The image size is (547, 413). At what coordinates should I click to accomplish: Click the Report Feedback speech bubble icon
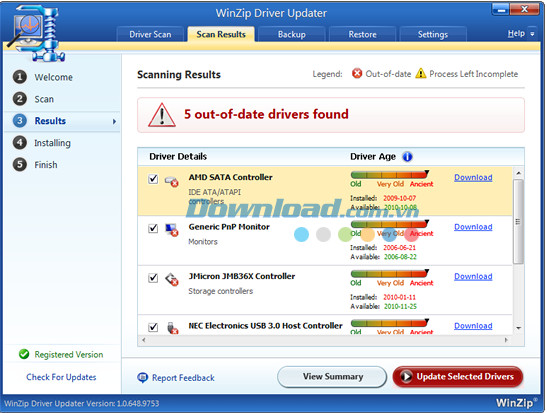[142, 377]
